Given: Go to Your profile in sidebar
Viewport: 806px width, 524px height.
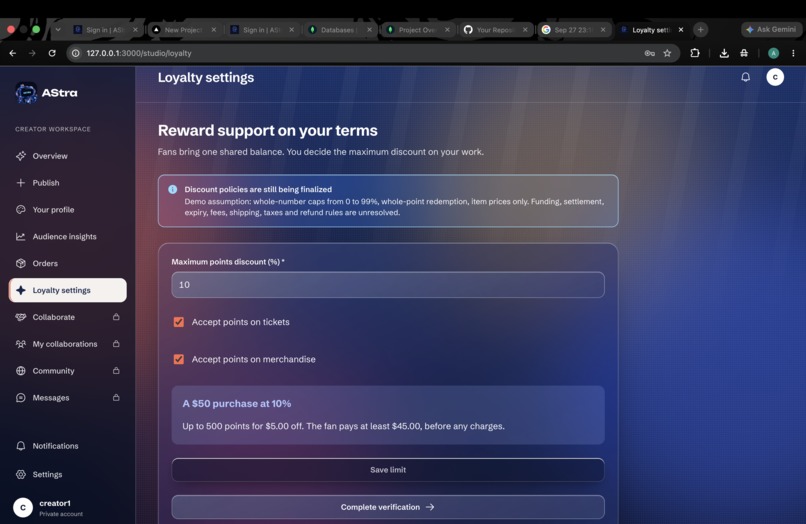Looking at the screenshot, I should click(x=67, y=209).
